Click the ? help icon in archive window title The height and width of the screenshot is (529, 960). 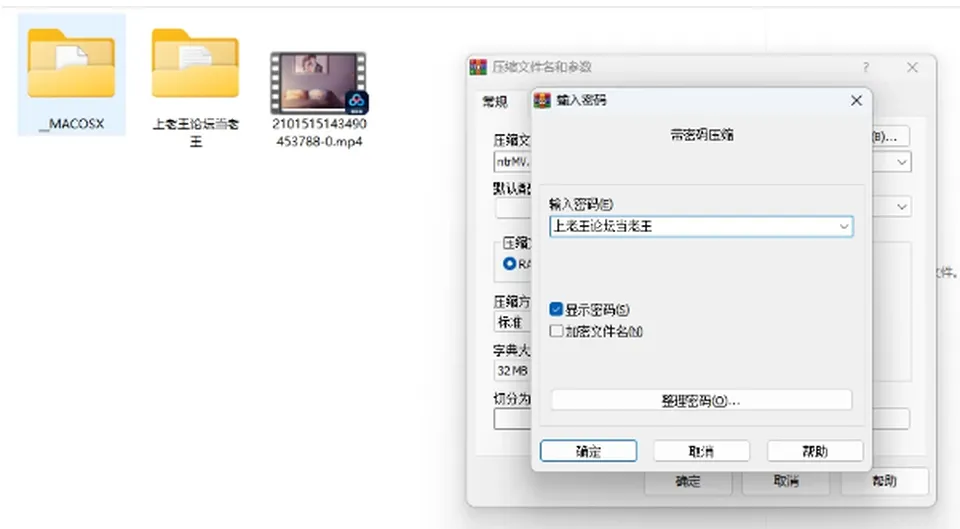(x=866, y=67)
